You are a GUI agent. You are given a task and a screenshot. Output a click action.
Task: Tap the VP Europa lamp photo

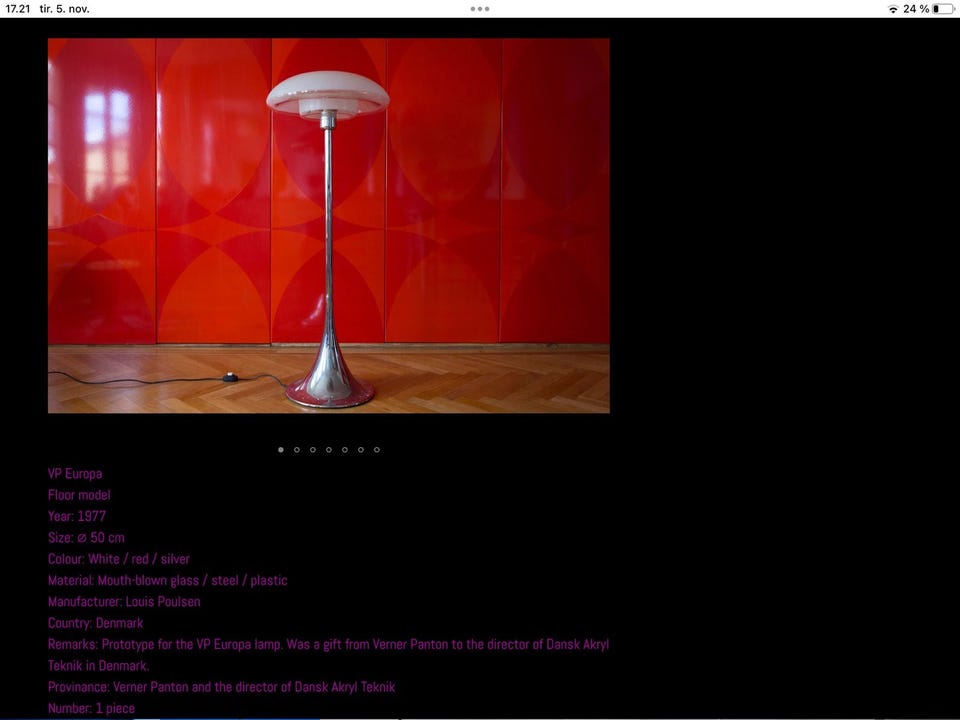(x=328, y=225)
